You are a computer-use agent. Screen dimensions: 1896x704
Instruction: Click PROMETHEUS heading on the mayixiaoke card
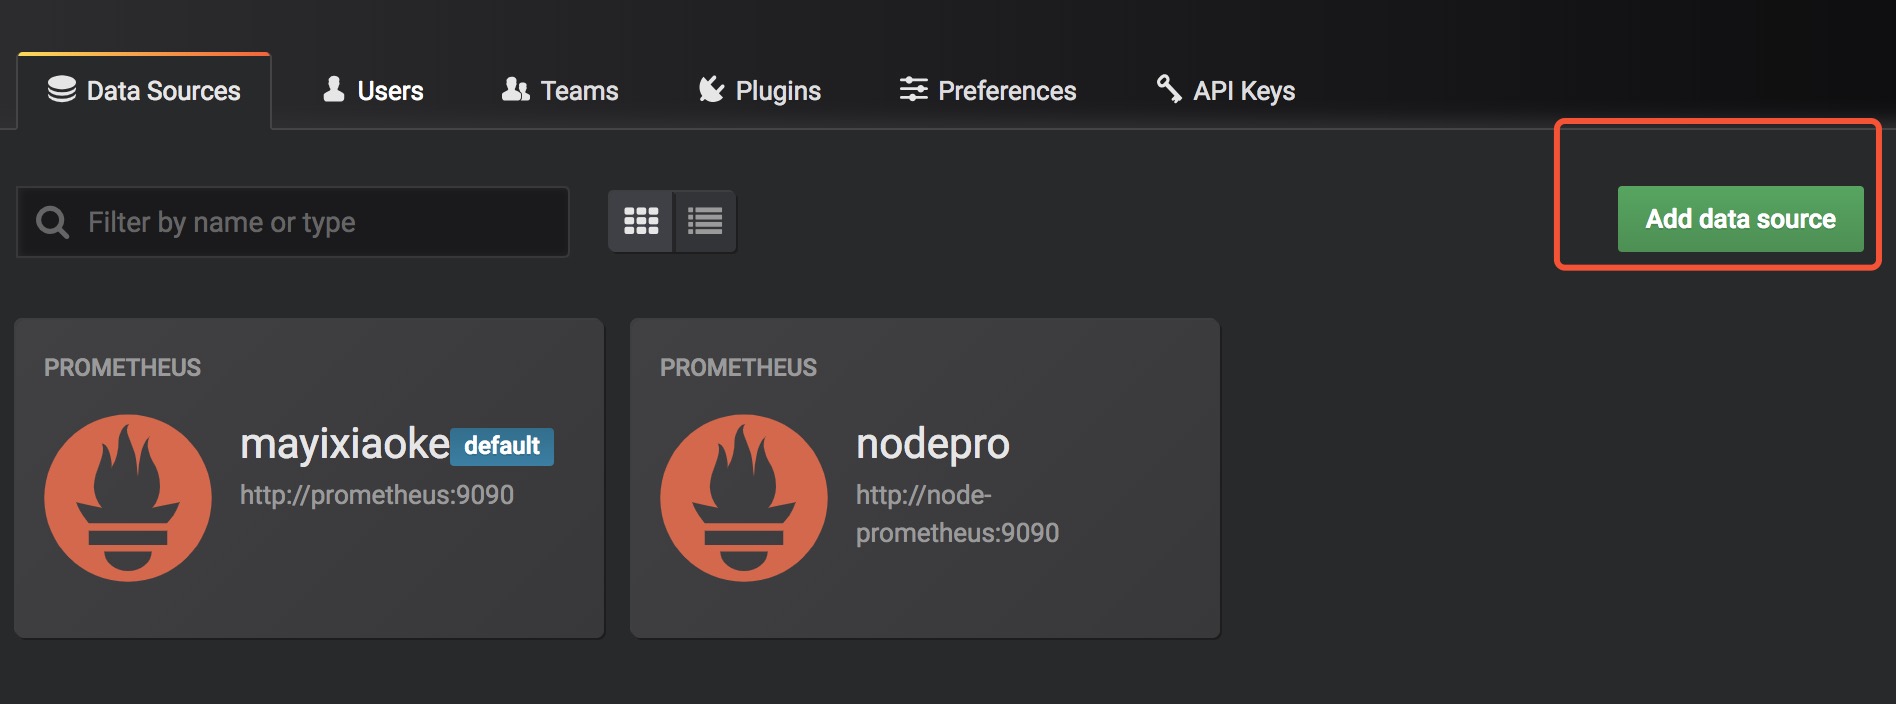pos(122,368)
